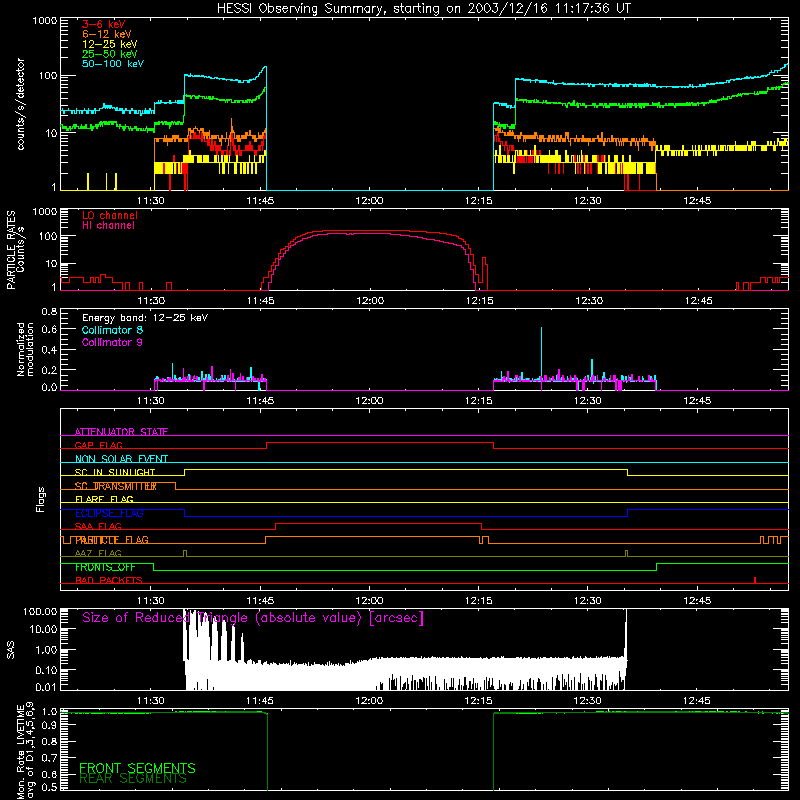
Task: Click 'Energy band: 12-25 keV' text
Action: (x=145, y=318)
